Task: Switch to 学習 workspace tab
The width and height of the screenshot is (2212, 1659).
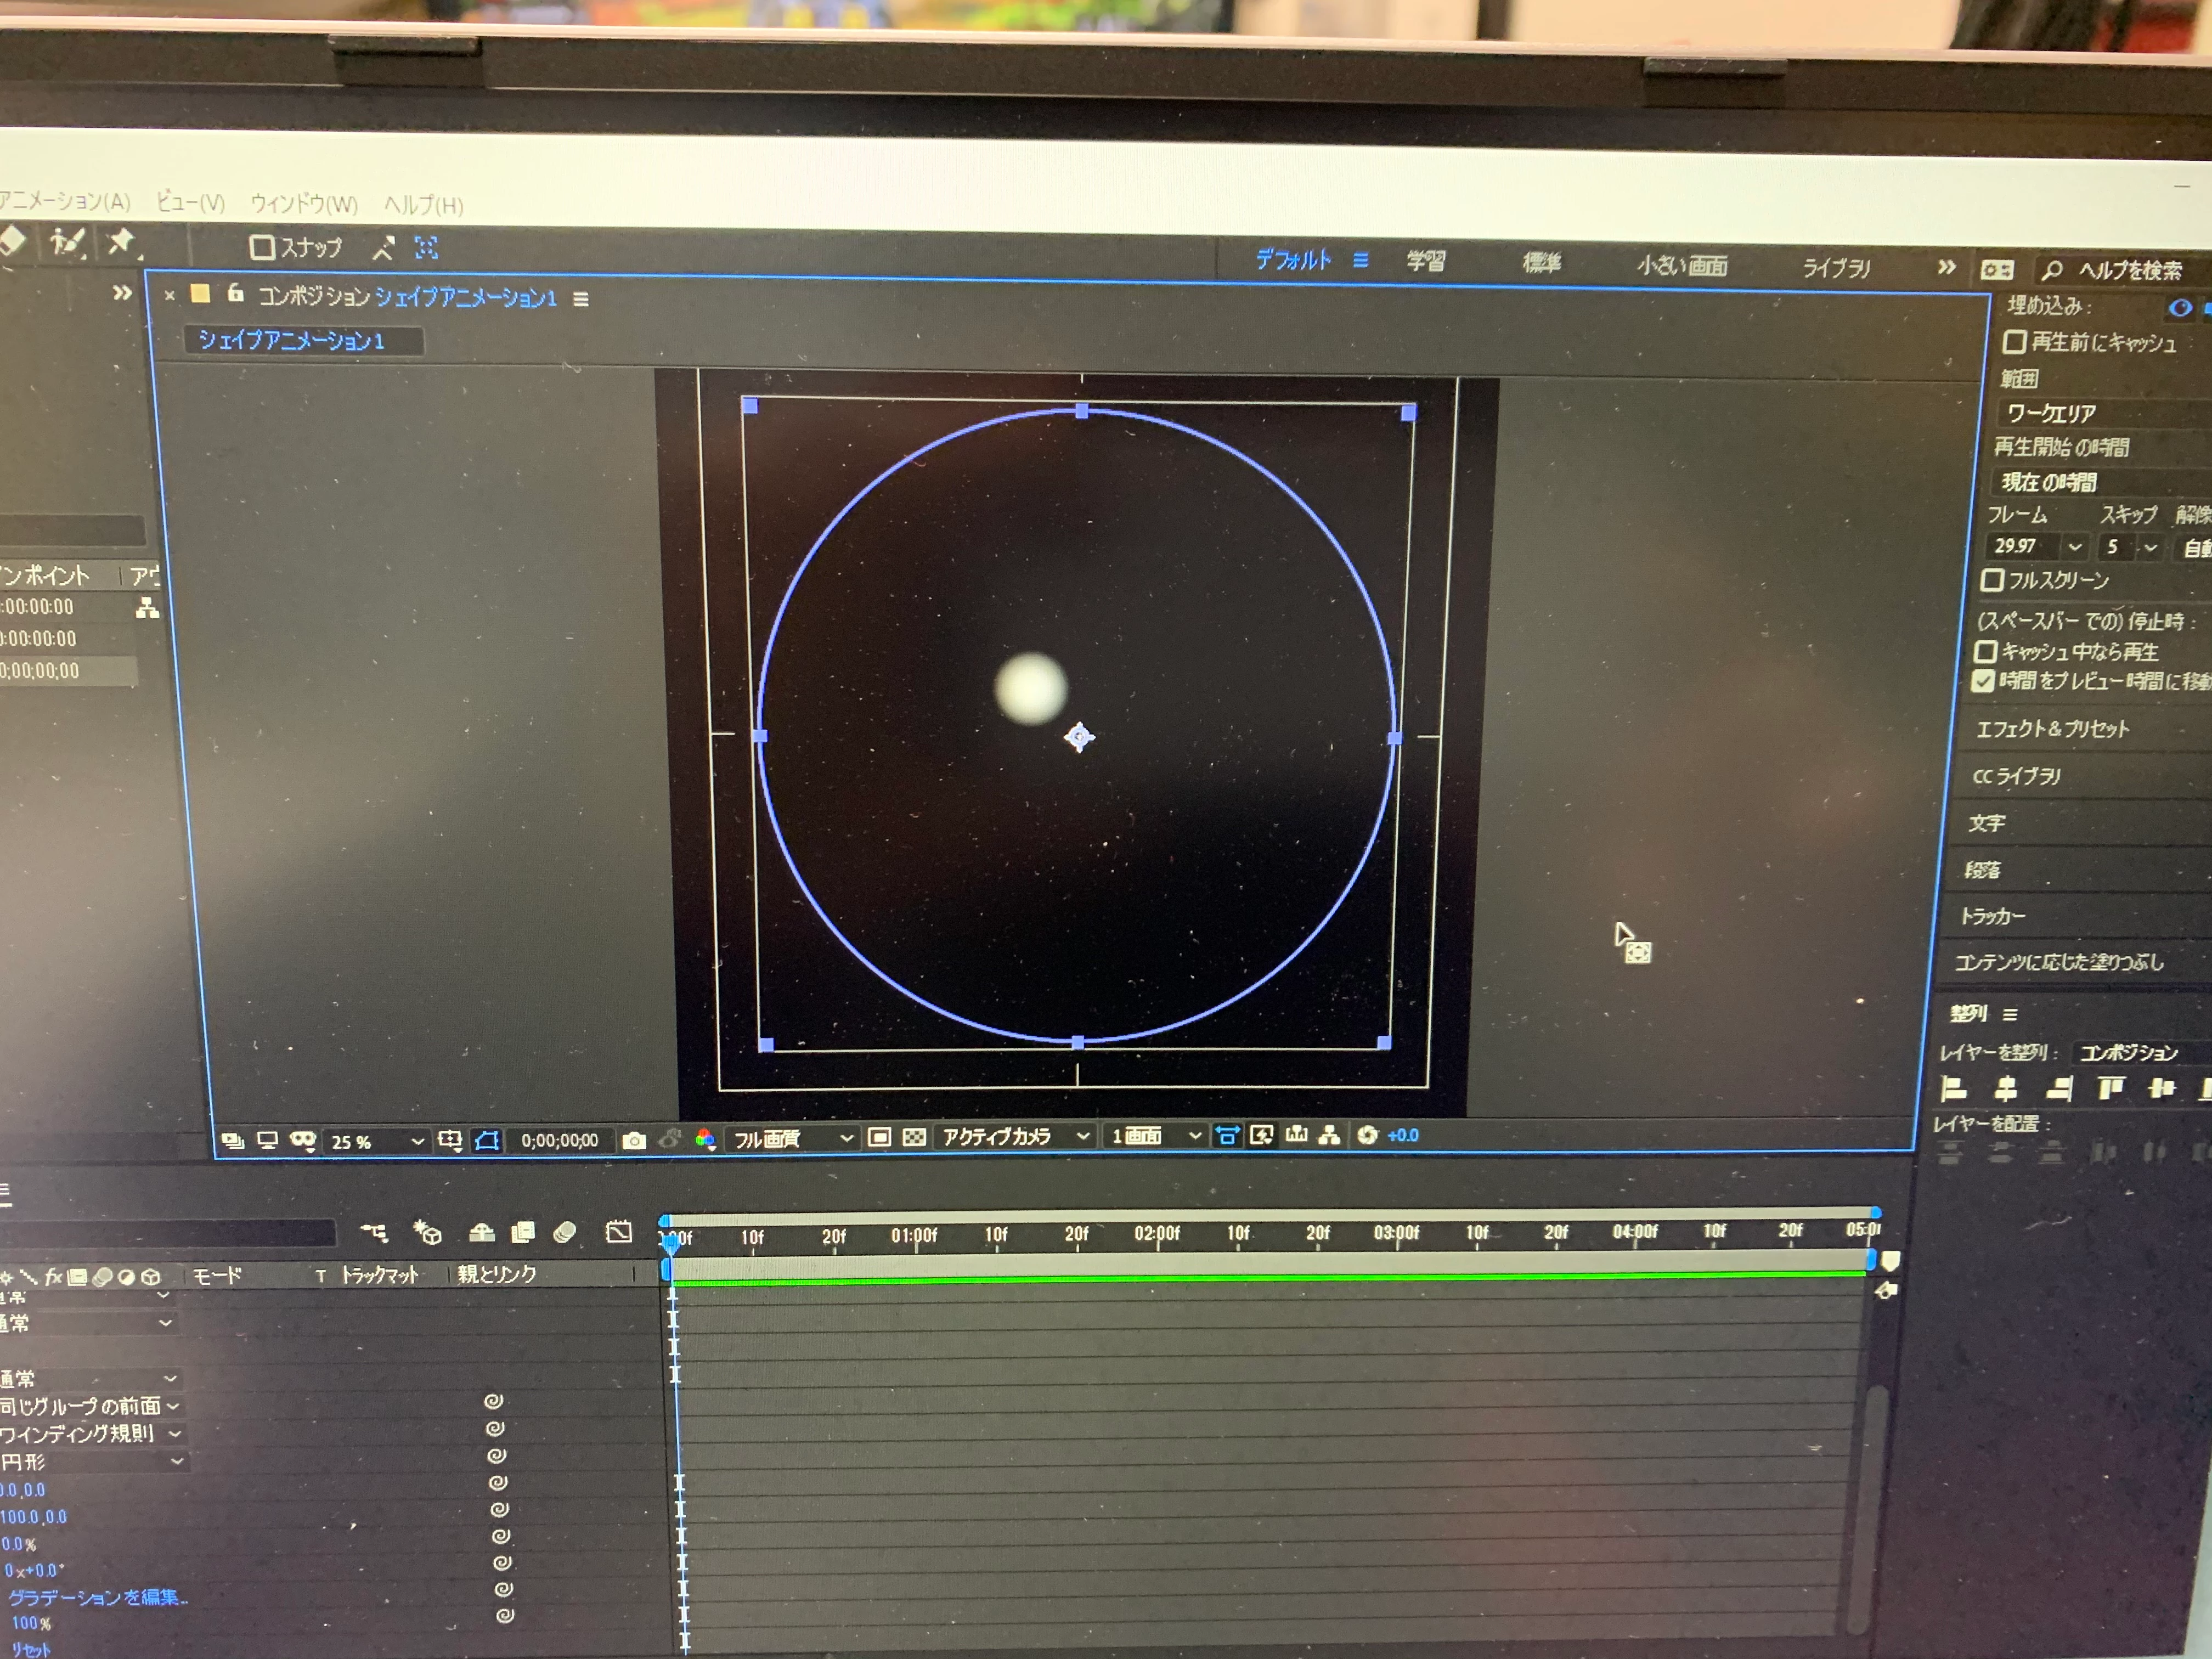Action: [1425, 262]
